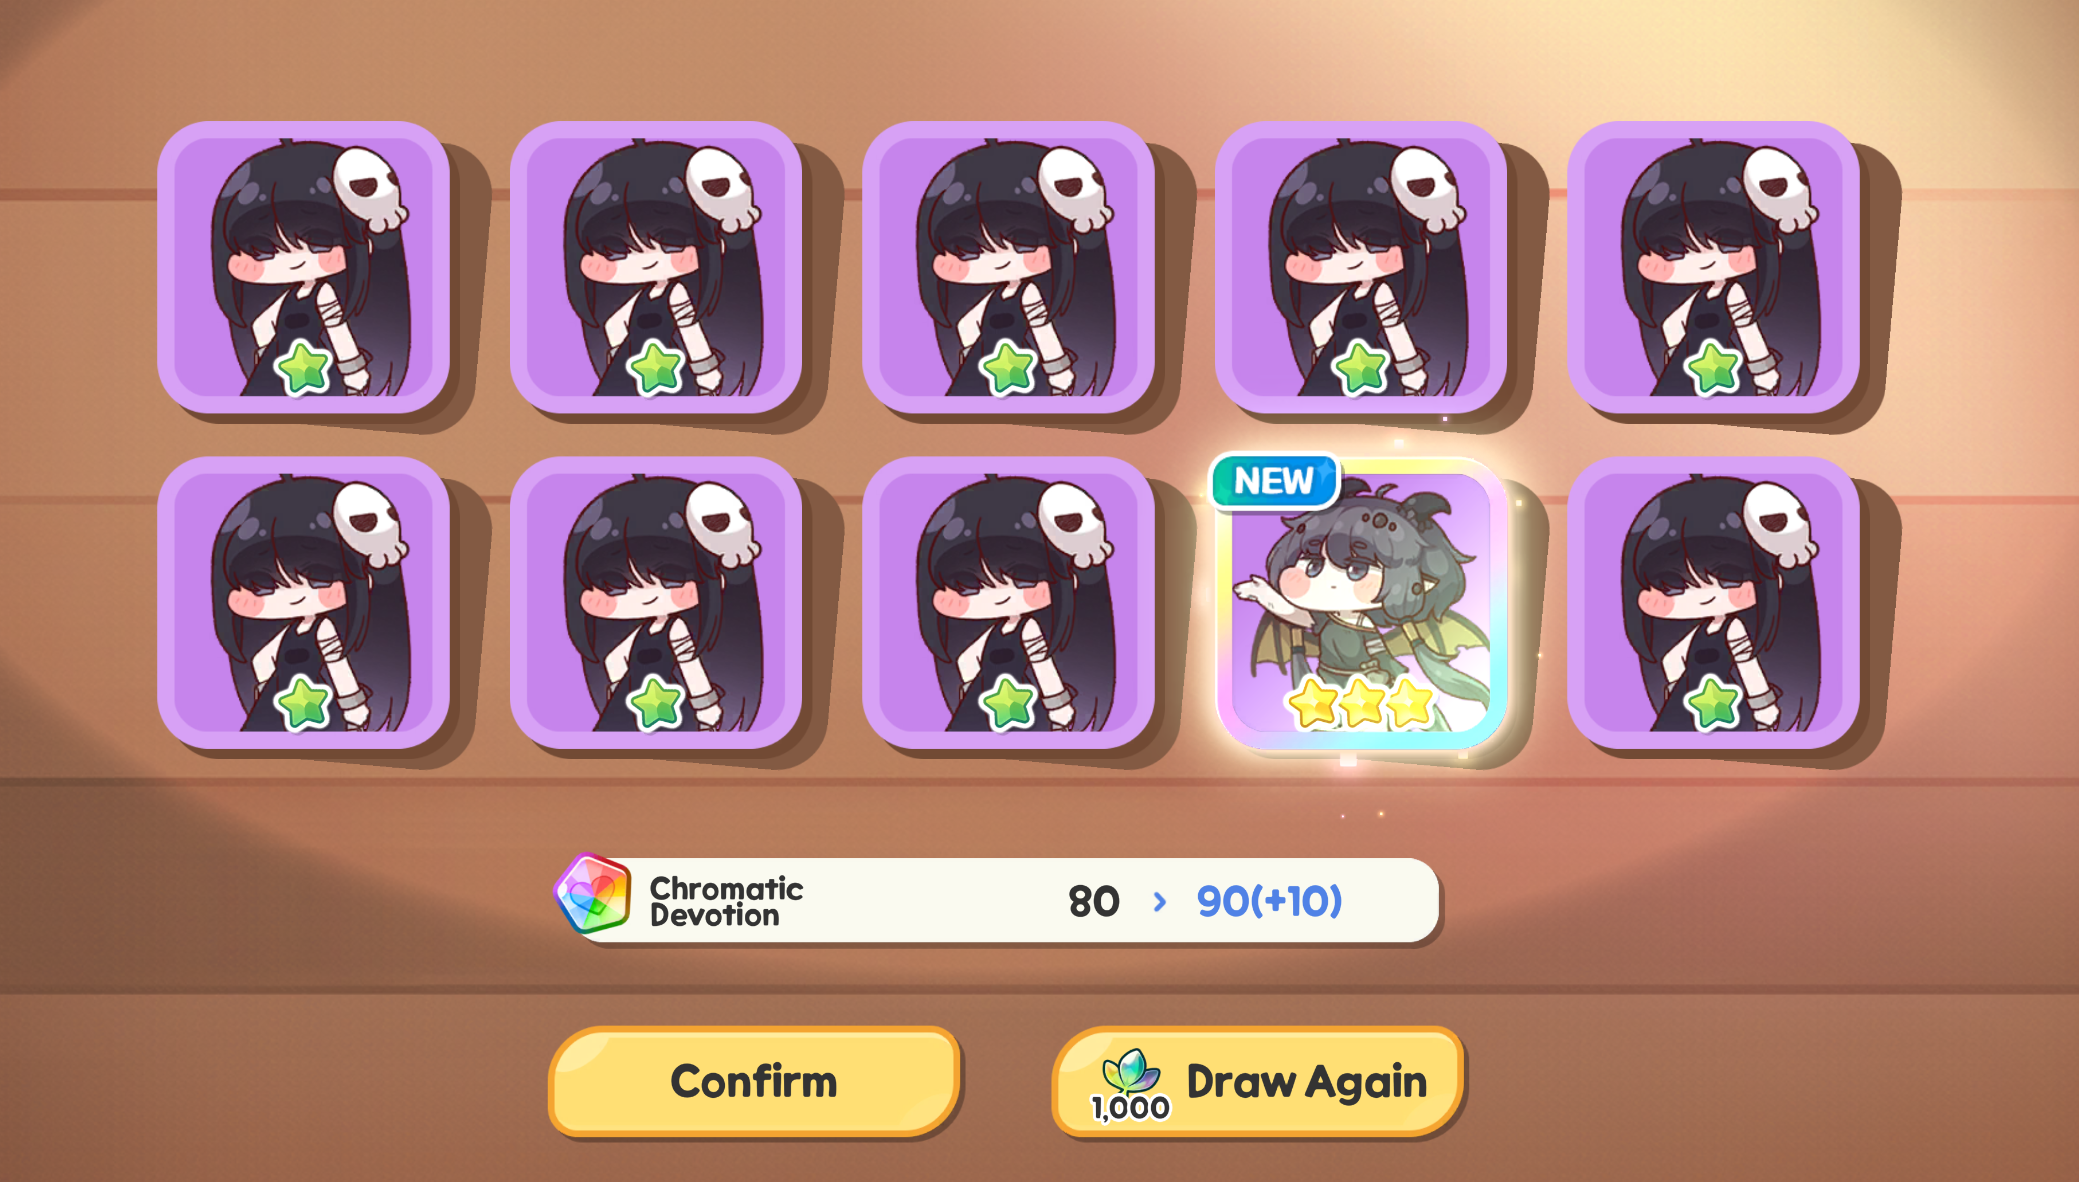Select third skull-girl card in top row
The image size is (2079, 1182).
tap(1008, 267)
